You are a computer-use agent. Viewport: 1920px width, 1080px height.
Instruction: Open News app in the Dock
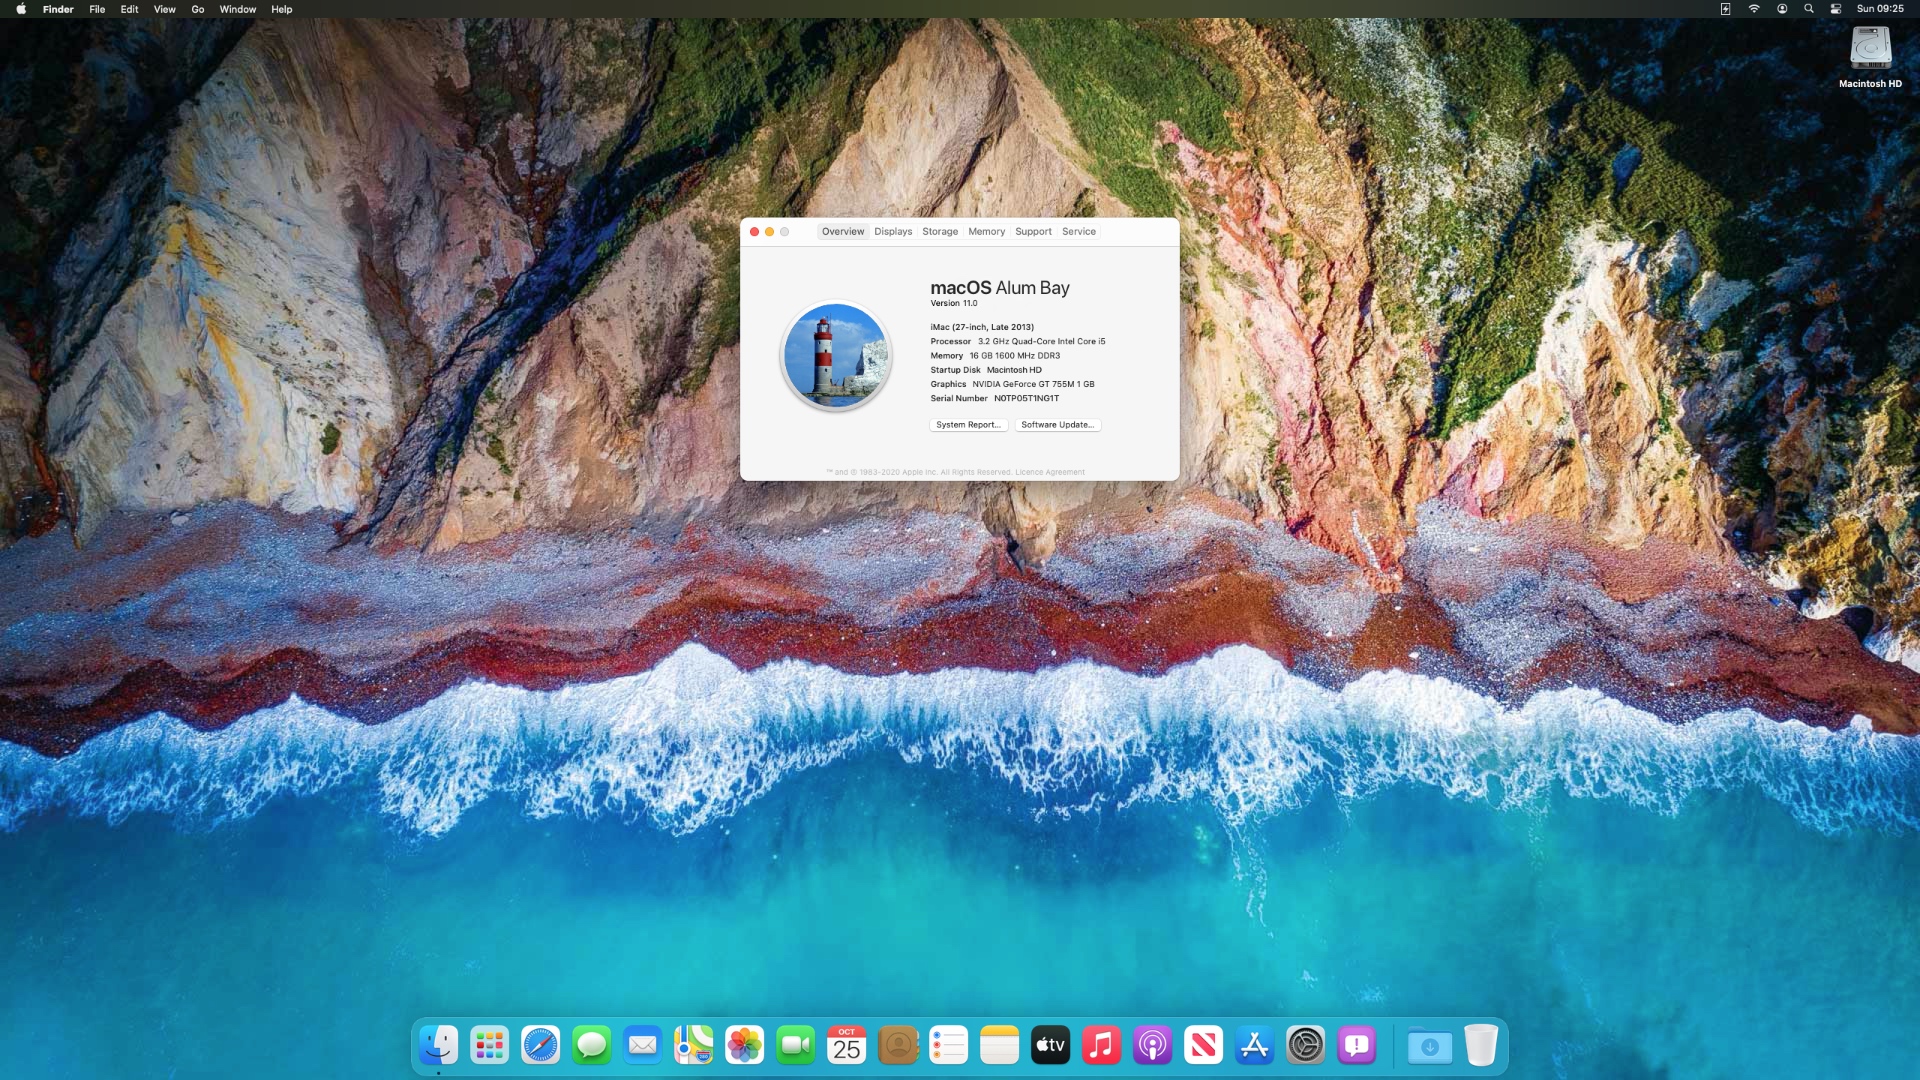pyautogui.click(x=1203, y=1046)
